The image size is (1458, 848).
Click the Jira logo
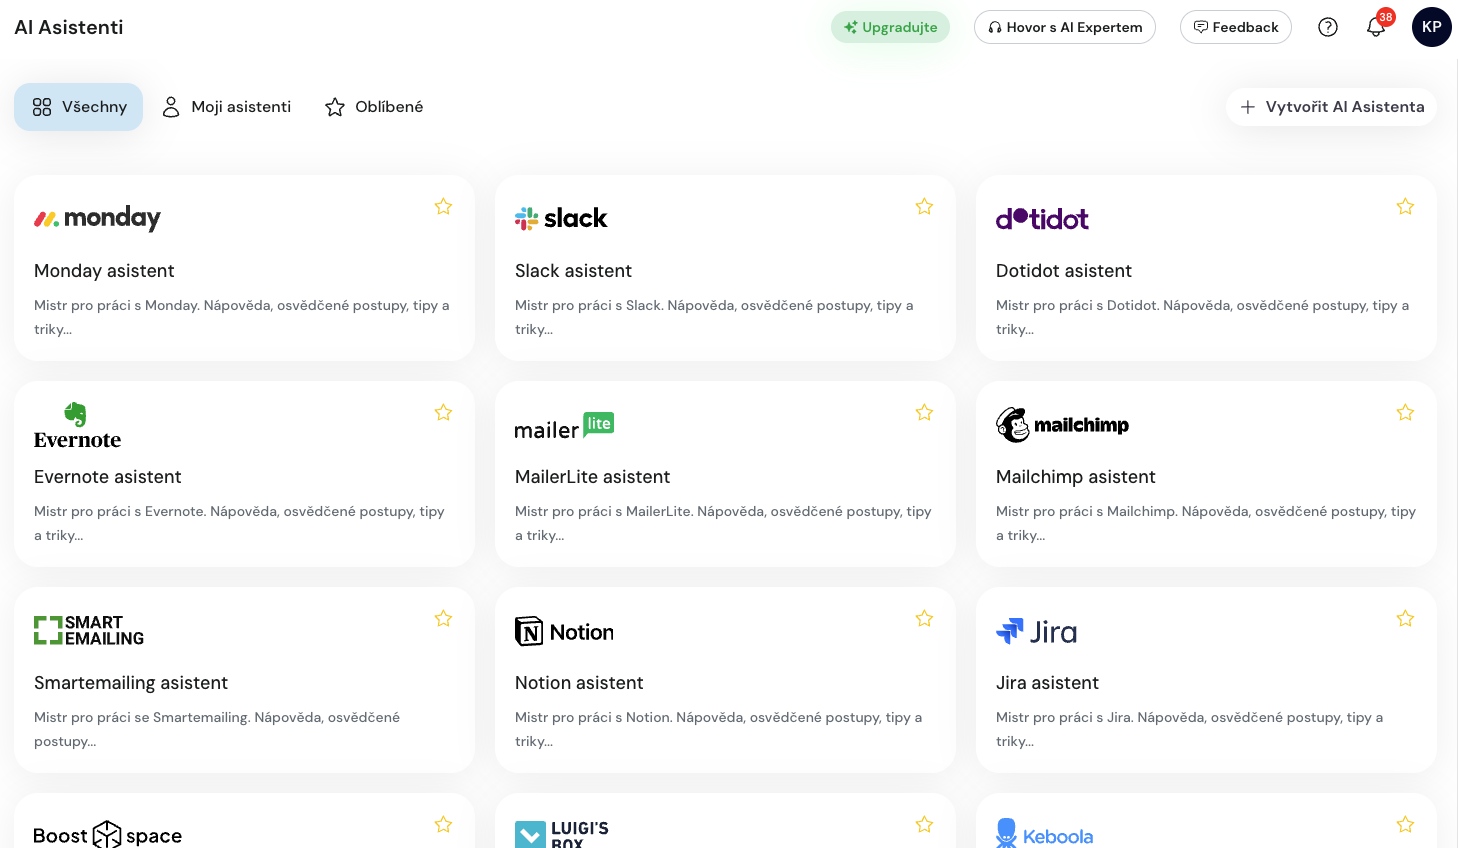(1036, 632)
